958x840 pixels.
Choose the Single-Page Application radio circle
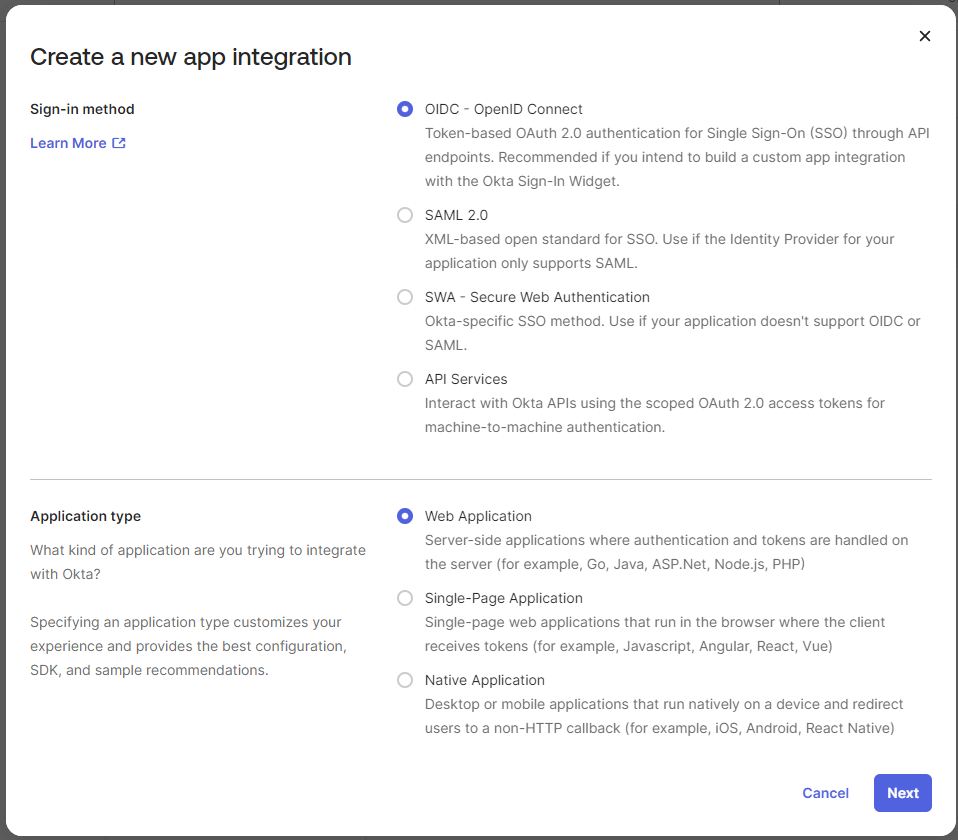click(x=404, y=598)
